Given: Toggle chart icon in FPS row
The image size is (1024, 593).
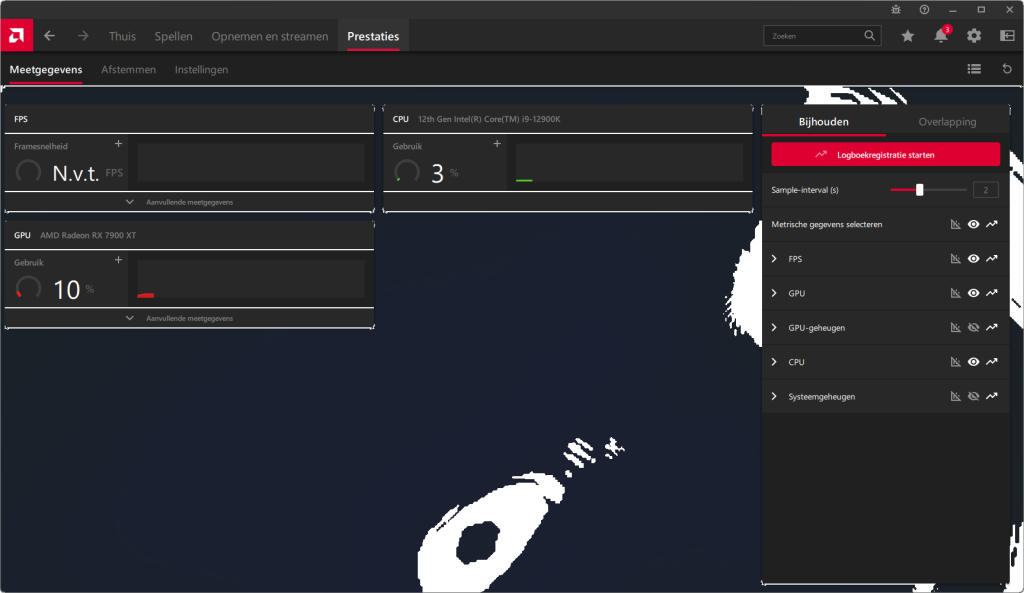Looking at the screenshot, I should click(955, 259).
